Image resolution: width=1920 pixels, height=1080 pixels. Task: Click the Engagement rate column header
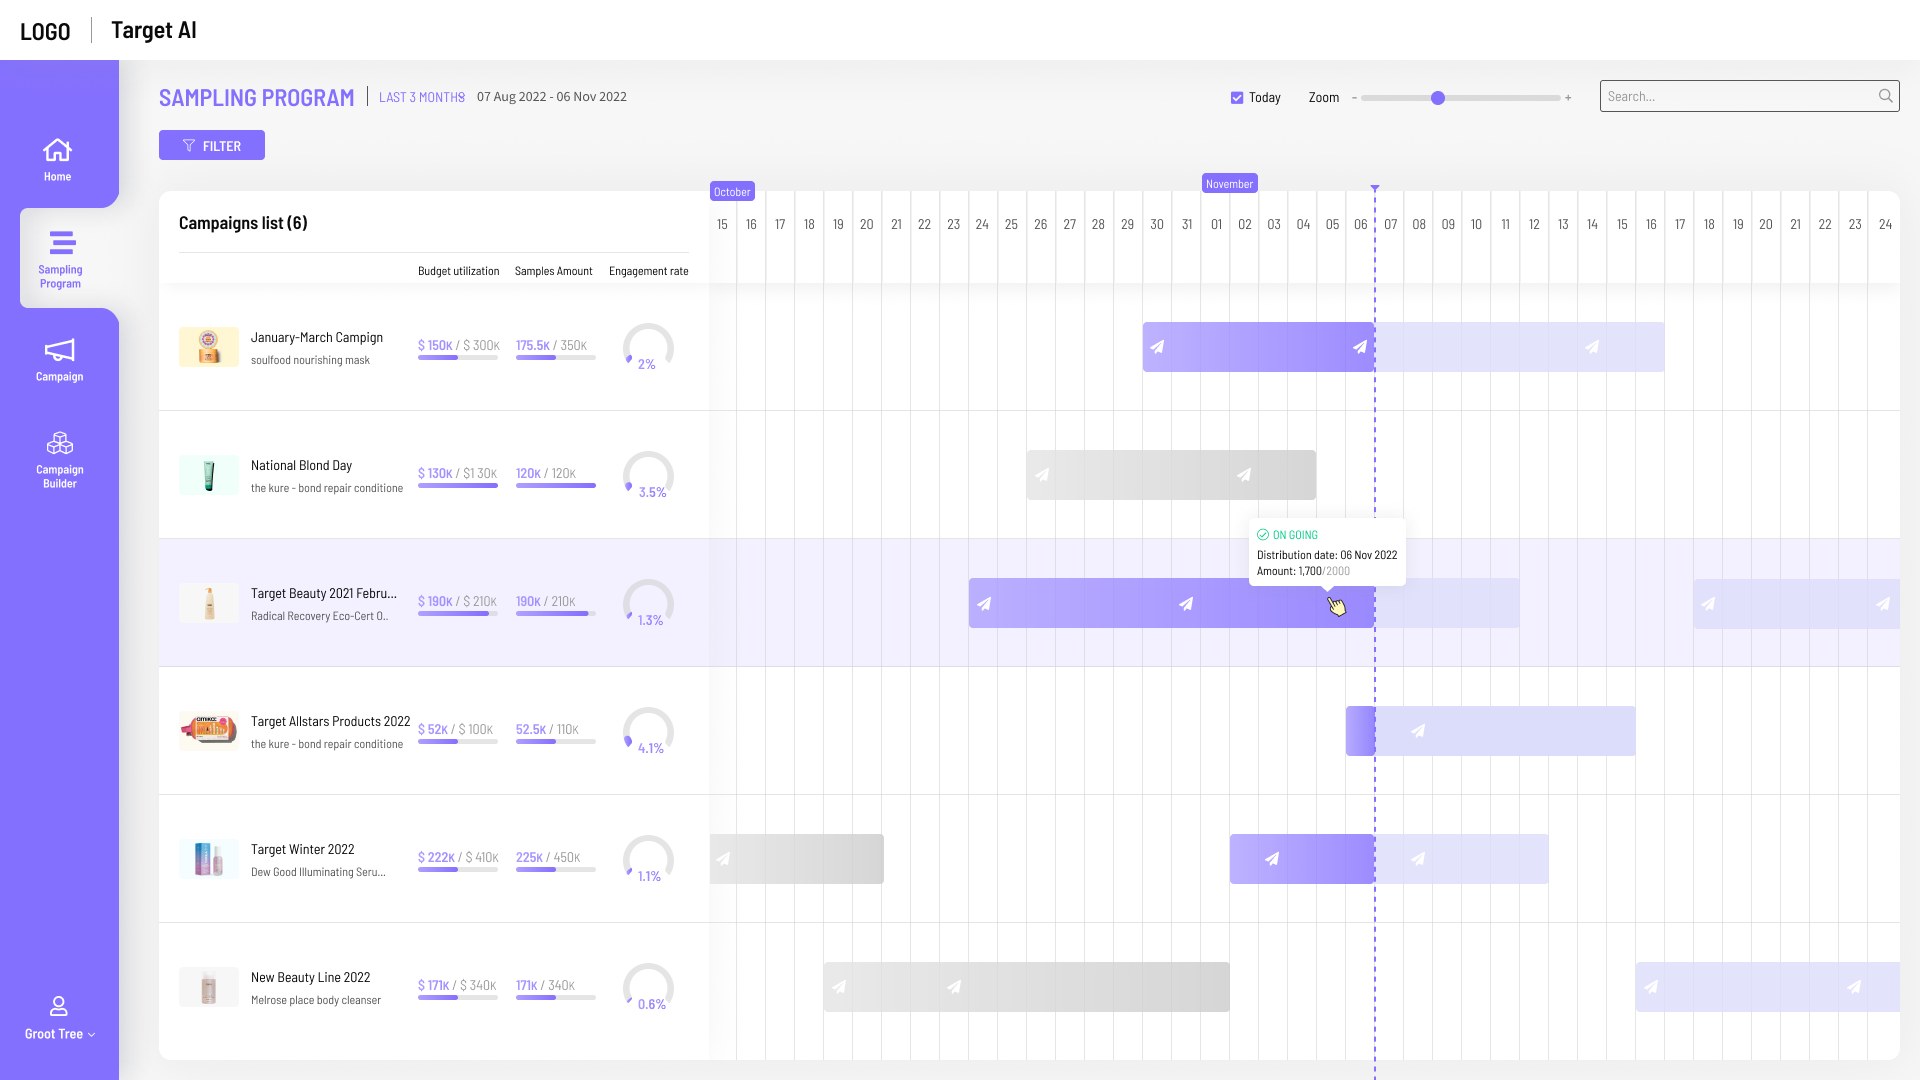click(648, 271)
